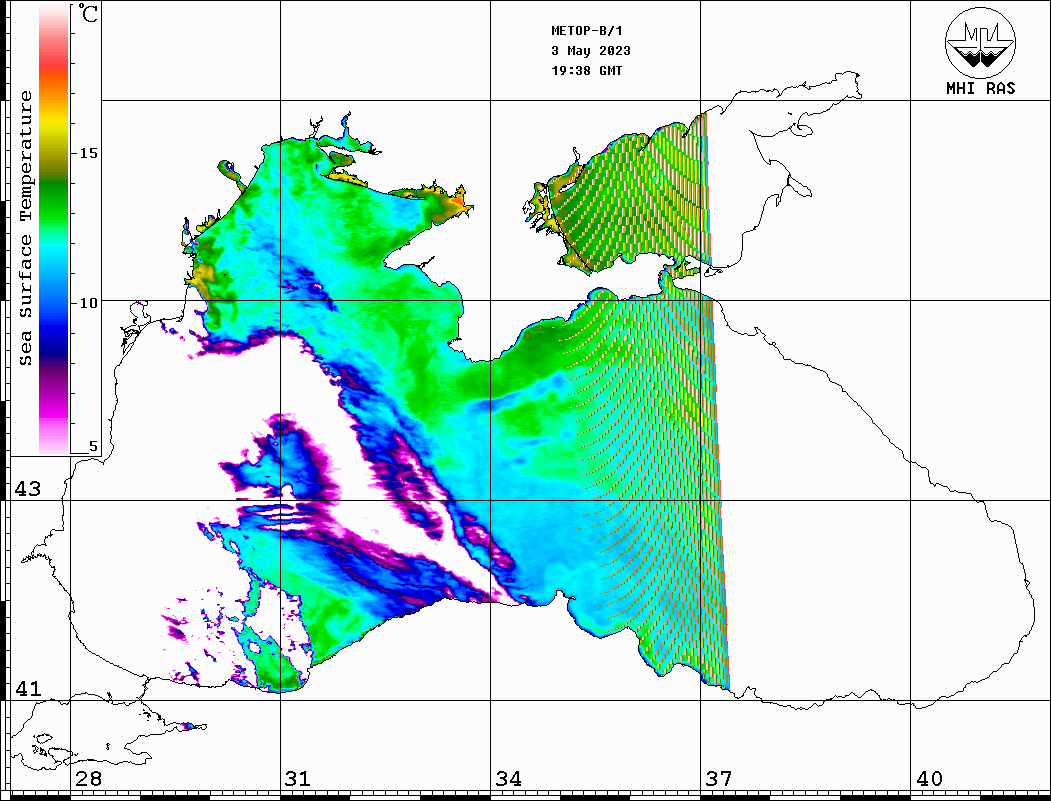The image size is (1051, 801).
Task: Click the green region of the color bar
Action: pyautogui.click(x=54, y=201)
